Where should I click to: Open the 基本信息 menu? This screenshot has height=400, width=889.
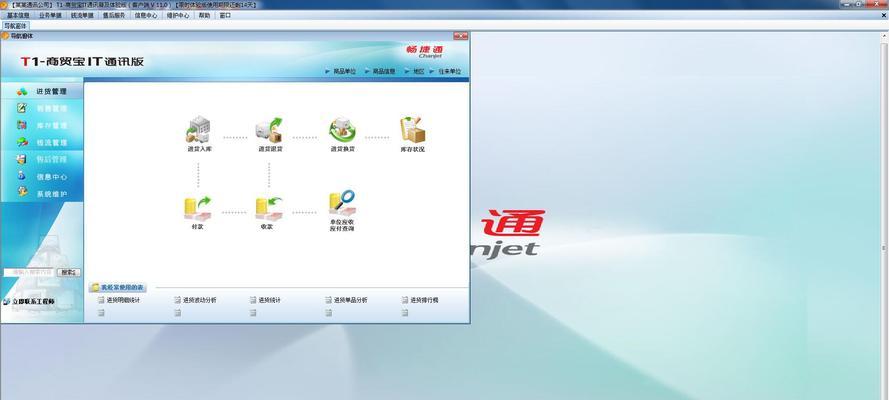[18, 15]
